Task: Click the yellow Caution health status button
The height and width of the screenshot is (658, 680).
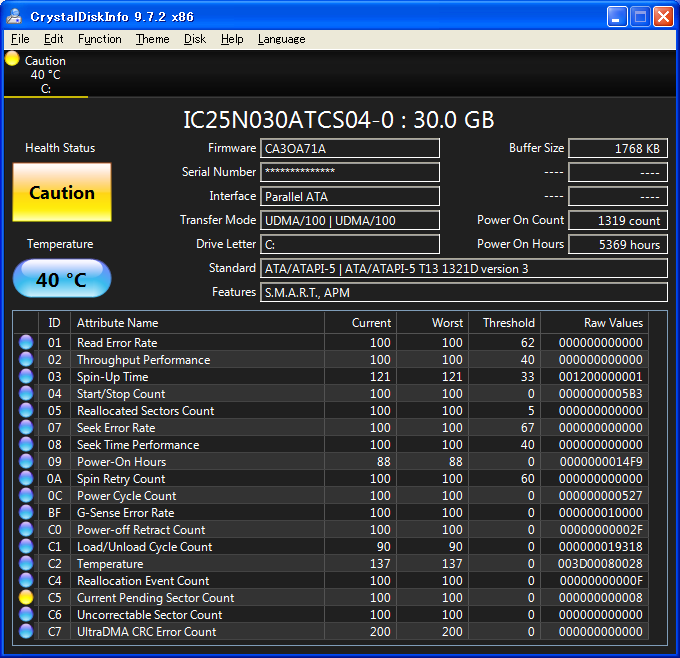Action: point(62,193)
